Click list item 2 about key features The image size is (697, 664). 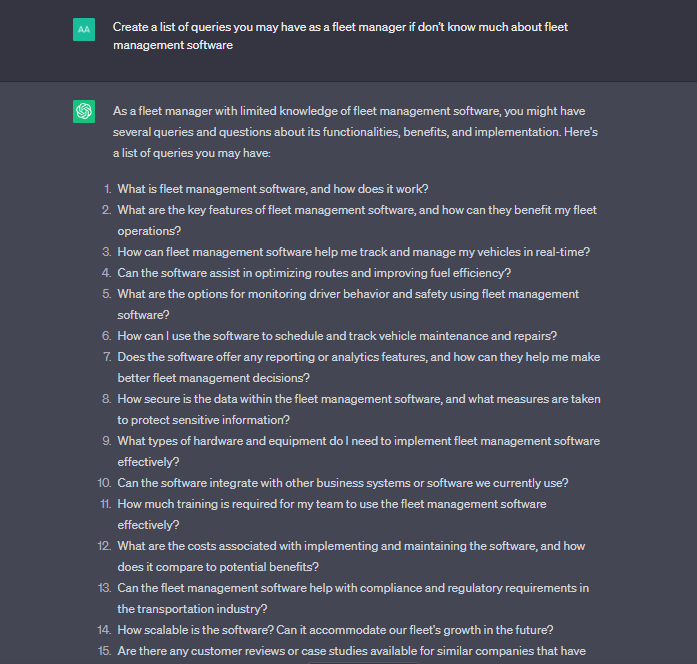point(357,220)
